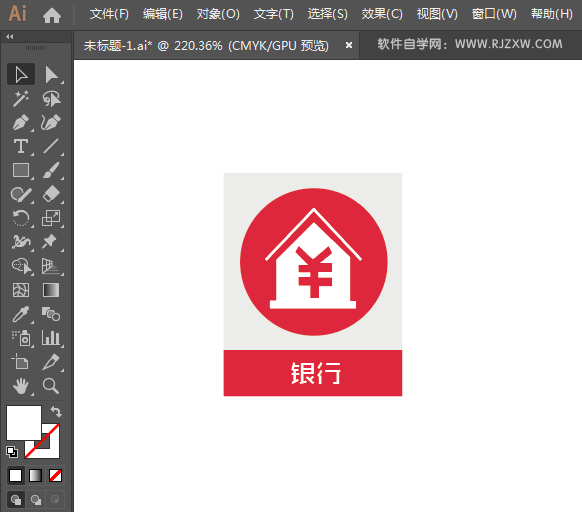Select the Direct Selection tool
582x512 pixels.
click(51, 75)
